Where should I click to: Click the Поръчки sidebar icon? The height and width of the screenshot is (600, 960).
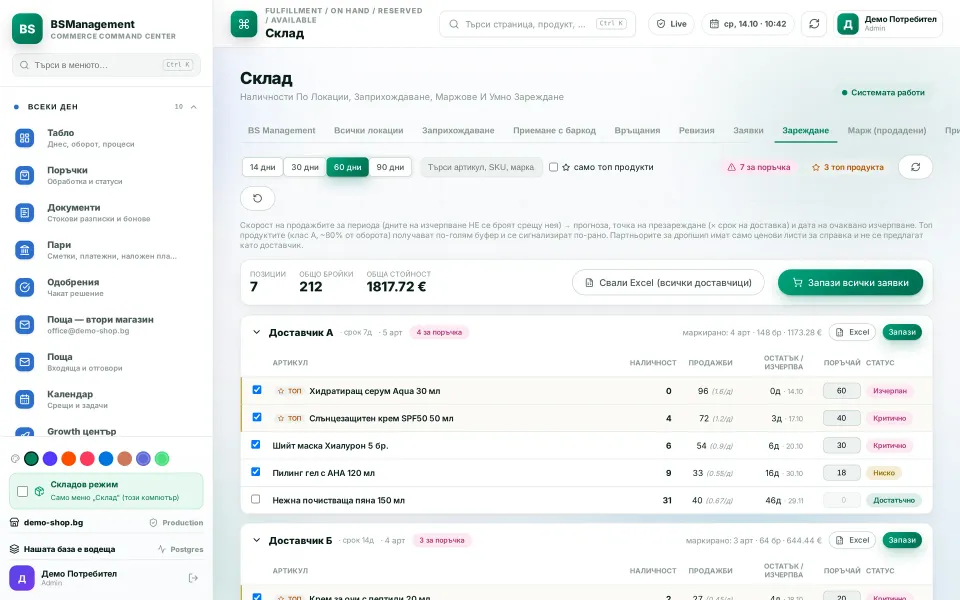[24, 175]
